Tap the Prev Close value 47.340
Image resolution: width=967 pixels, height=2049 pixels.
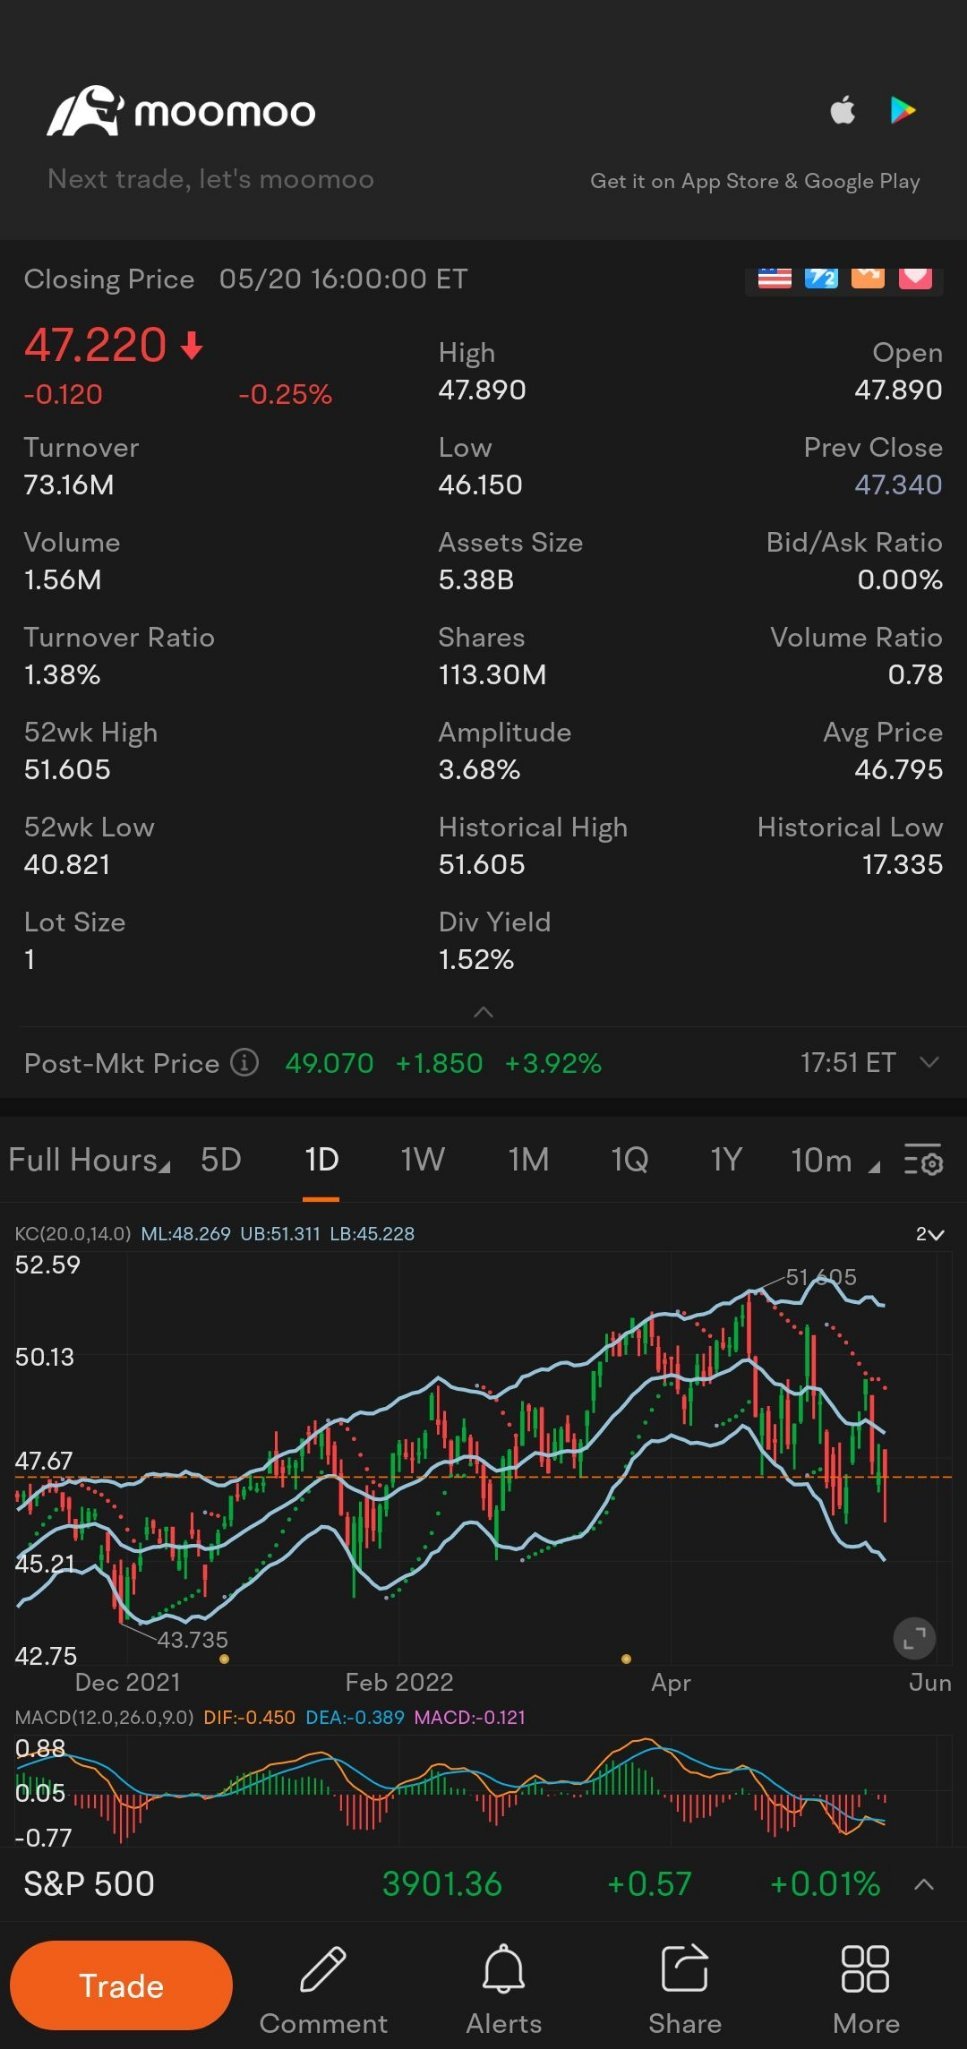pos(898,485)
